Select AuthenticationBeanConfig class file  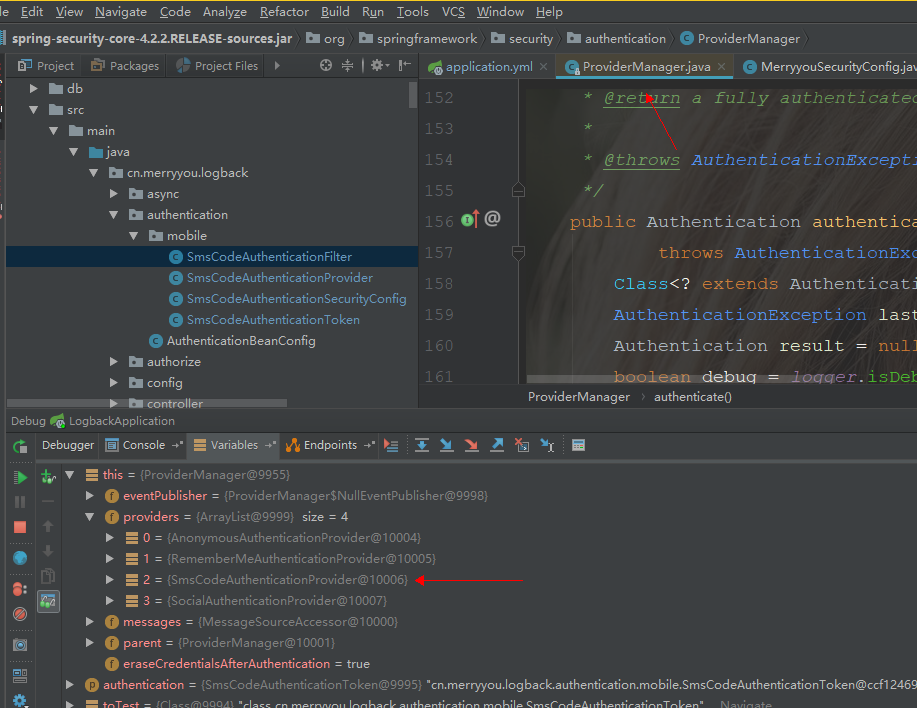pos(241,341)
